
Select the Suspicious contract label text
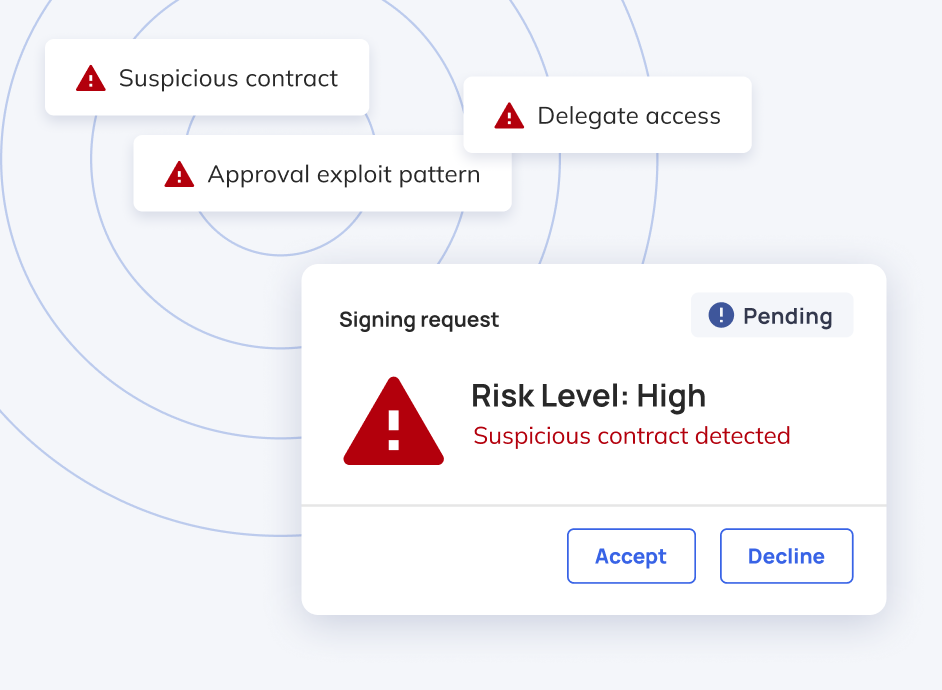(228, 78)
